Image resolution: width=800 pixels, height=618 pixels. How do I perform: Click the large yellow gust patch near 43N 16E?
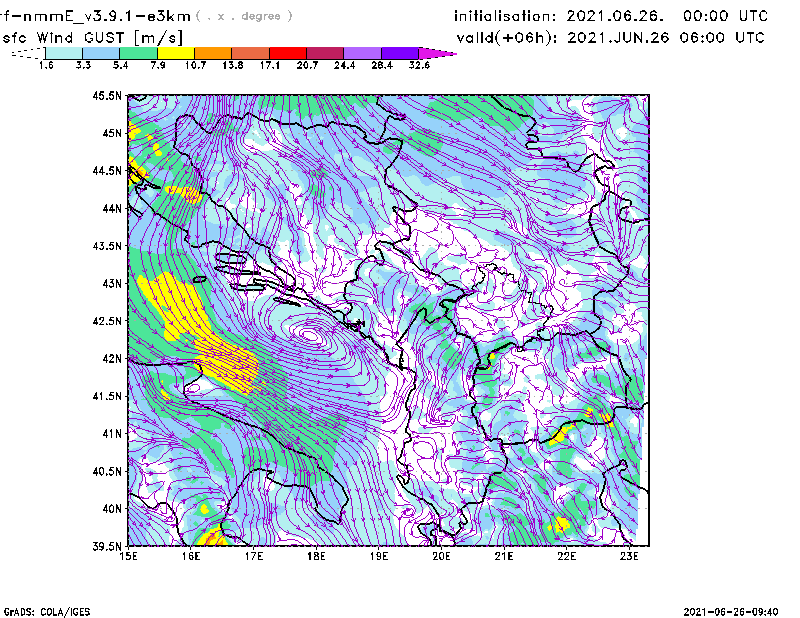pos(176,305)
